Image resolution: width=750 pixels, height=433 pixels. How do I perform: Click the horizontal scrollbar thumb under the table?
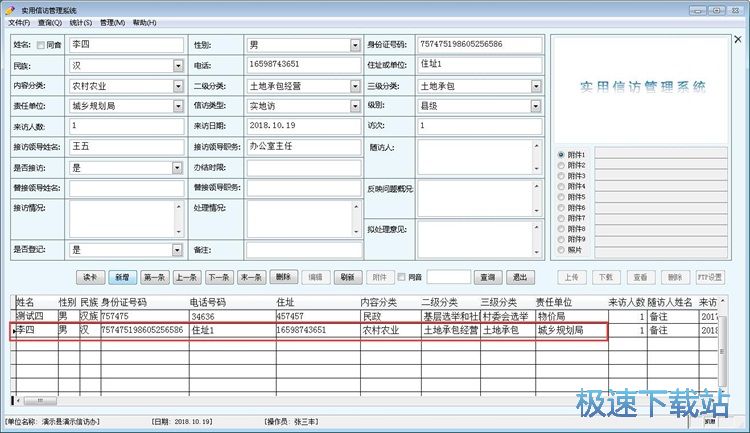pyautogui.click(x=40, y=400)
